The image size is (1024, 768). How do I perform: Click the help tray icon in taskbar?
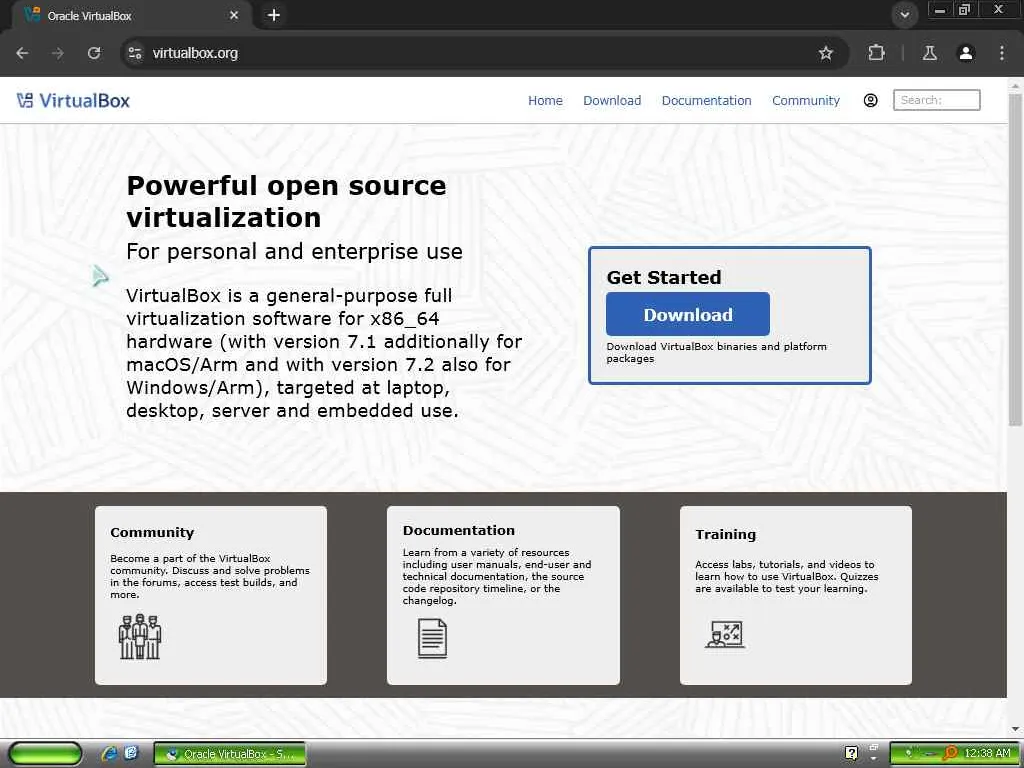[851, 753]
